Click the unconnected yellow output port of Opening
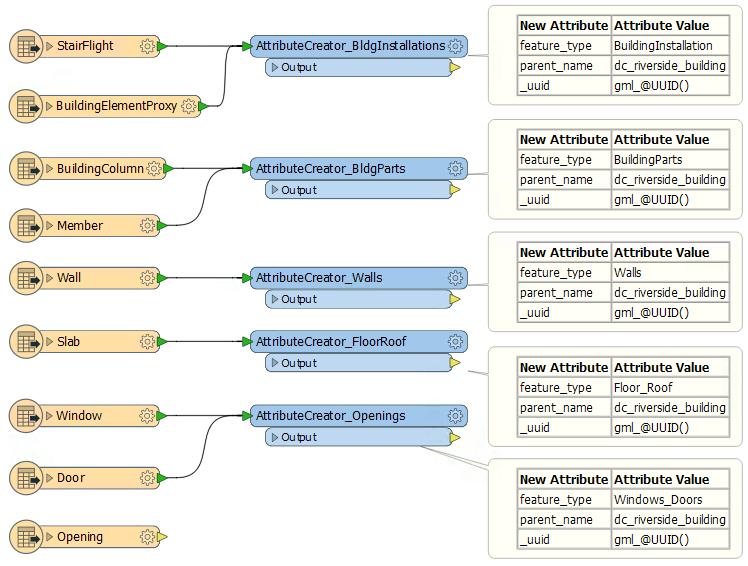This screenshot has height=566, width=748. click(x=162, y=537)
